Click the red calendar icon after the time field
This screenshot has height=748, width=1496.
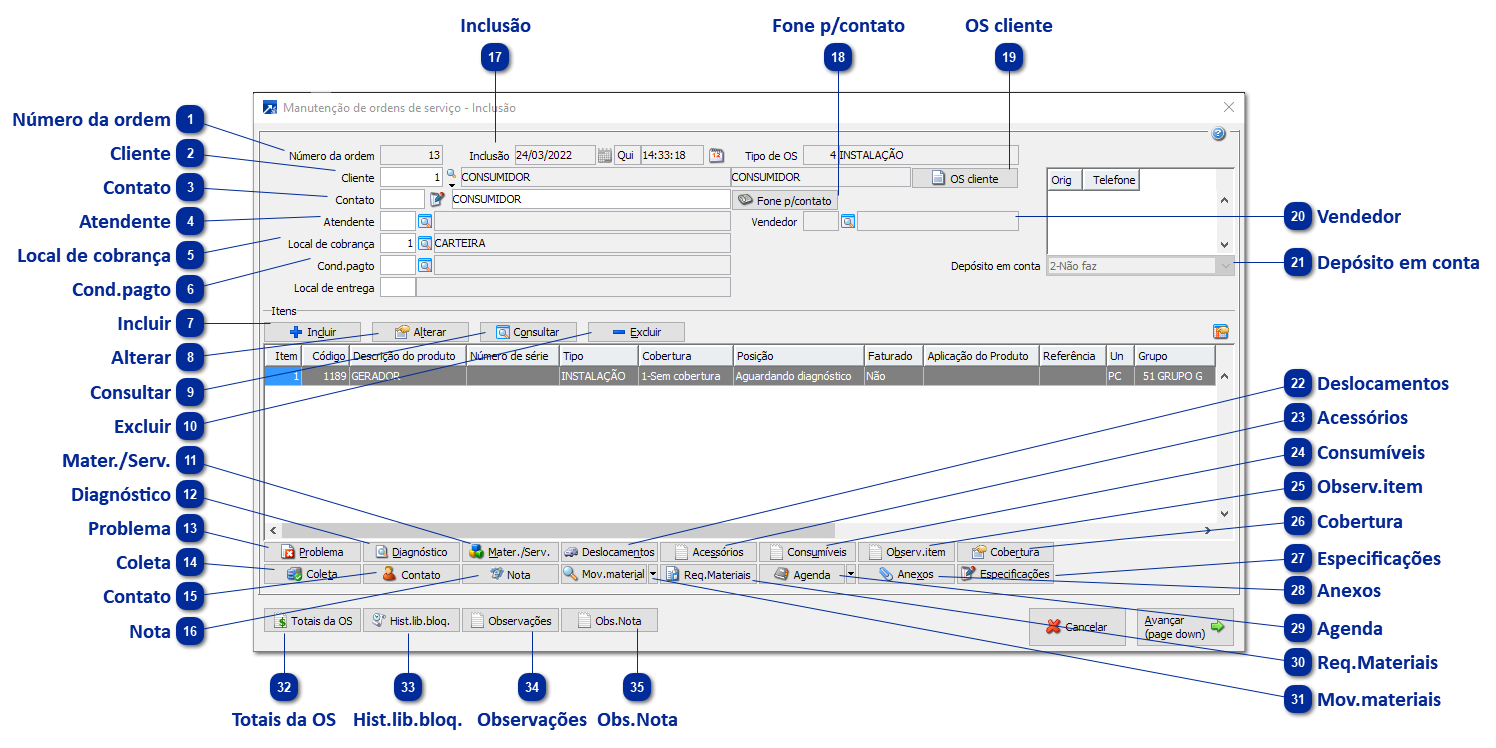(x=716, y=155)
